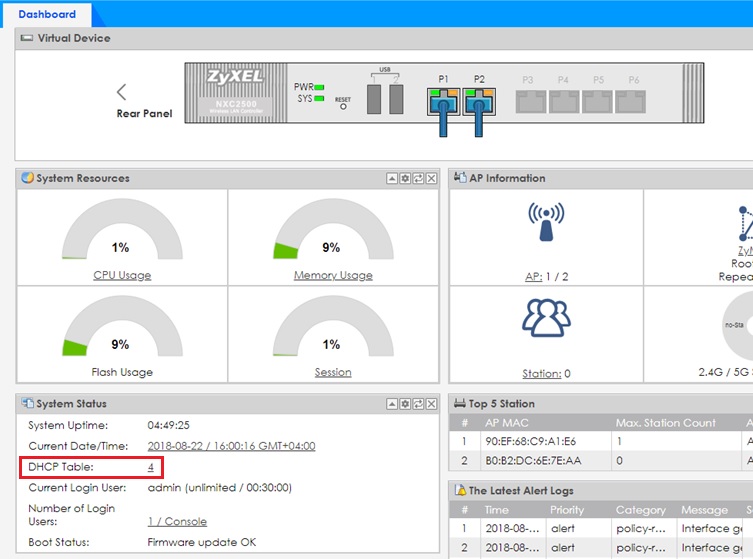753x559 pixels.
Task: Click the AP antenna icon
Action: pyautogui.click(x=545, y=224)
